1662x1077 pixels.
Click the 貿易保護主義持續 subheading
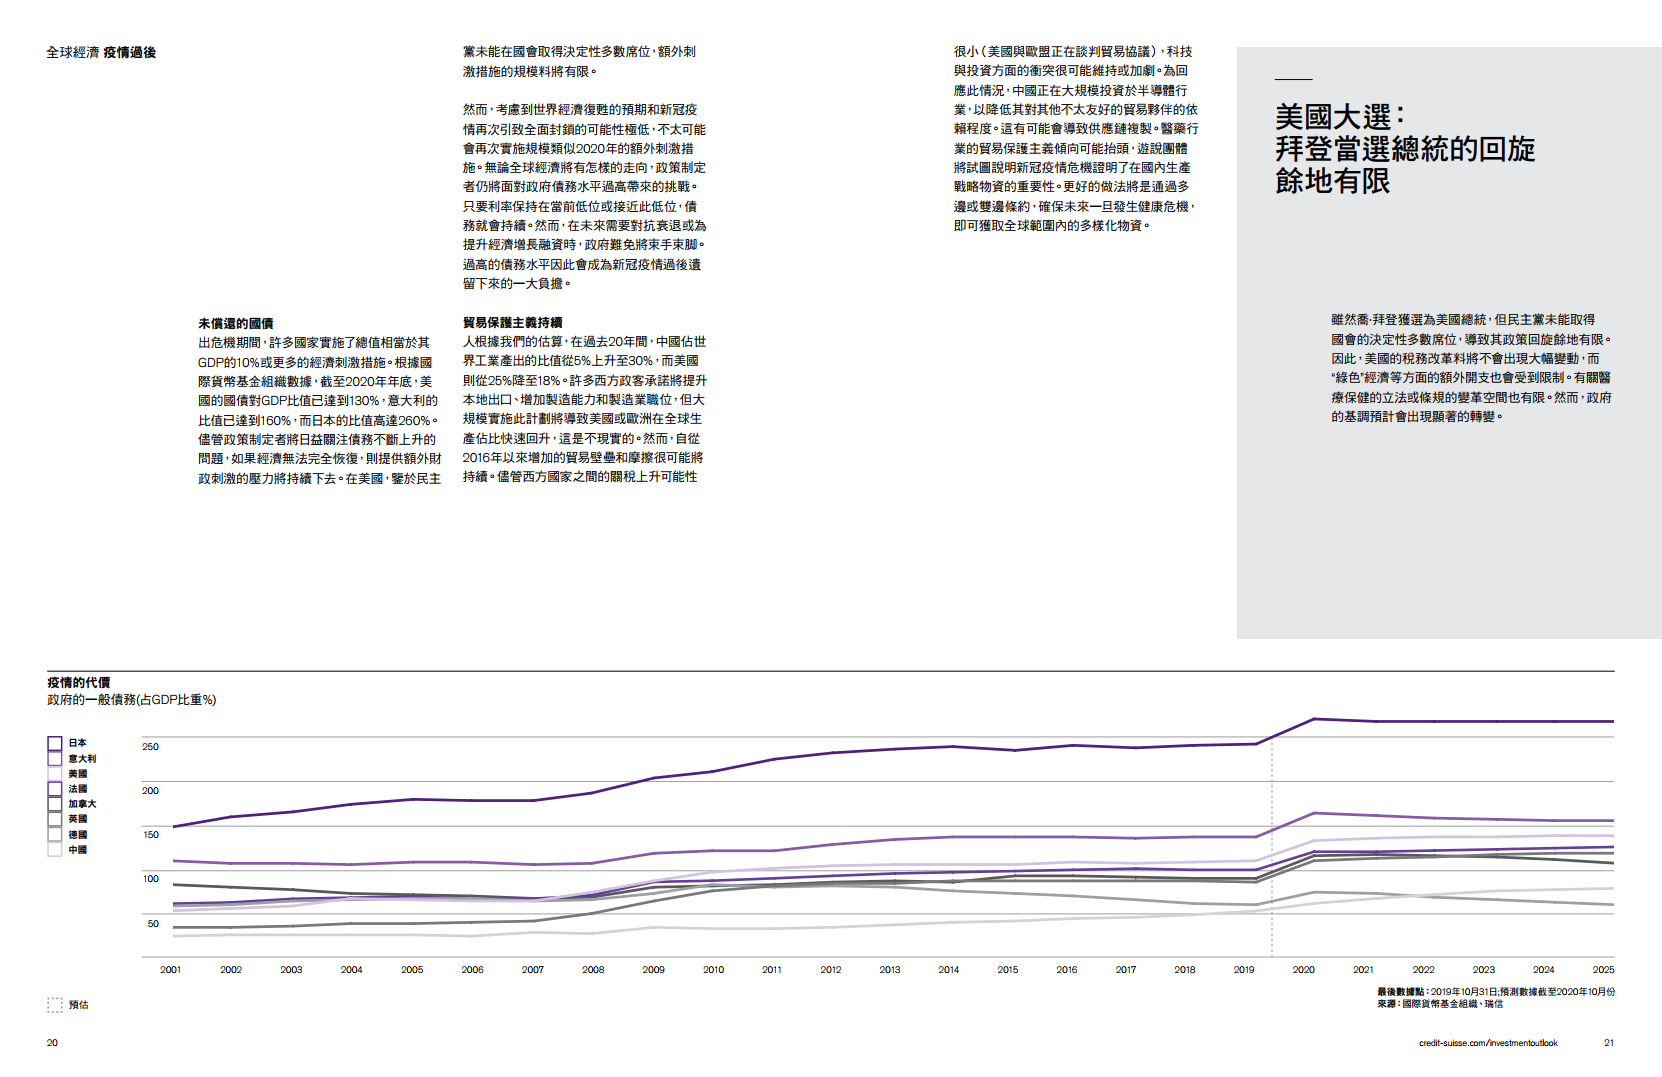coord(513,323)
